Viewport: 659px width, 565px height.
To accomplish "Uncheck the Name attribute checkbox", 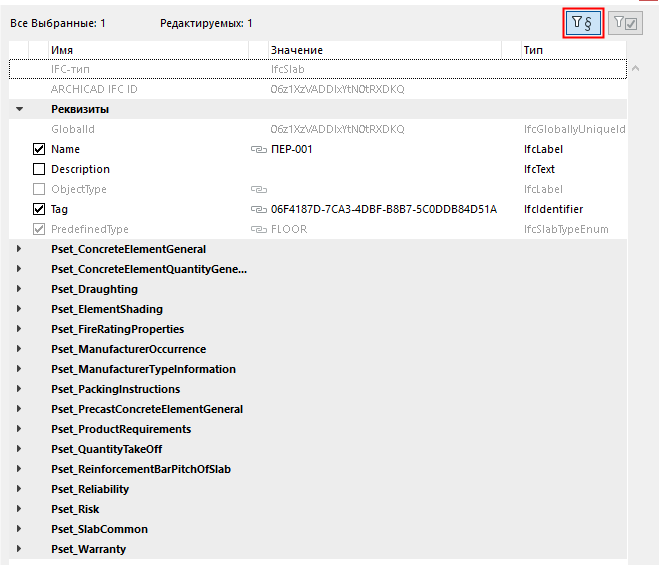I will (39, 149).
